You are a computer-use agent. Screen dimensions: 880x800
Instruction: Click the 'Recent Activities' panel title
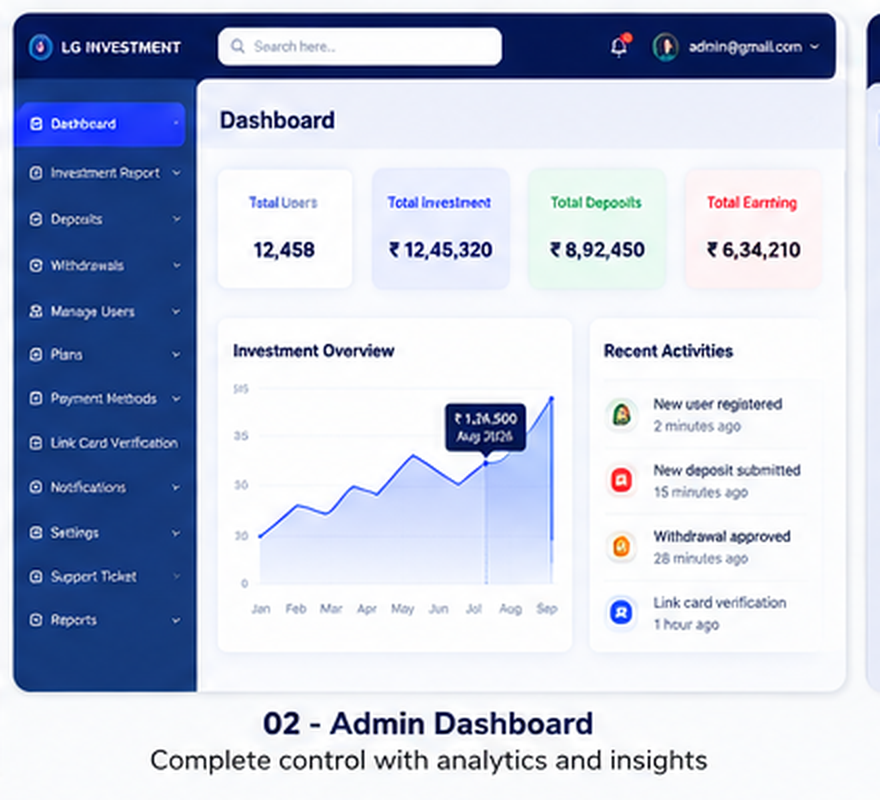click(x=668, y=351)
